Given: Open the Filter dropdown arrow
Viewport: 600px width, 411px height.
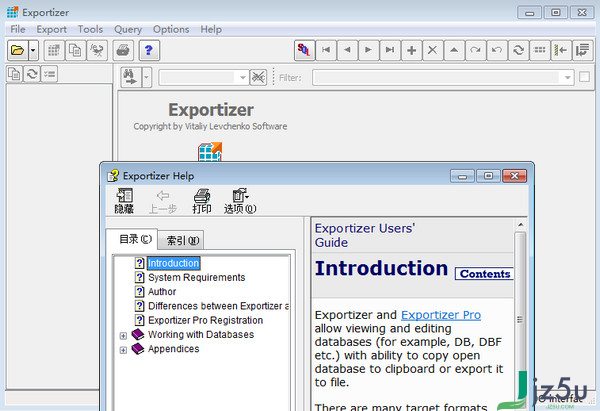Looking at the screenshot, I should coord(567,78).
